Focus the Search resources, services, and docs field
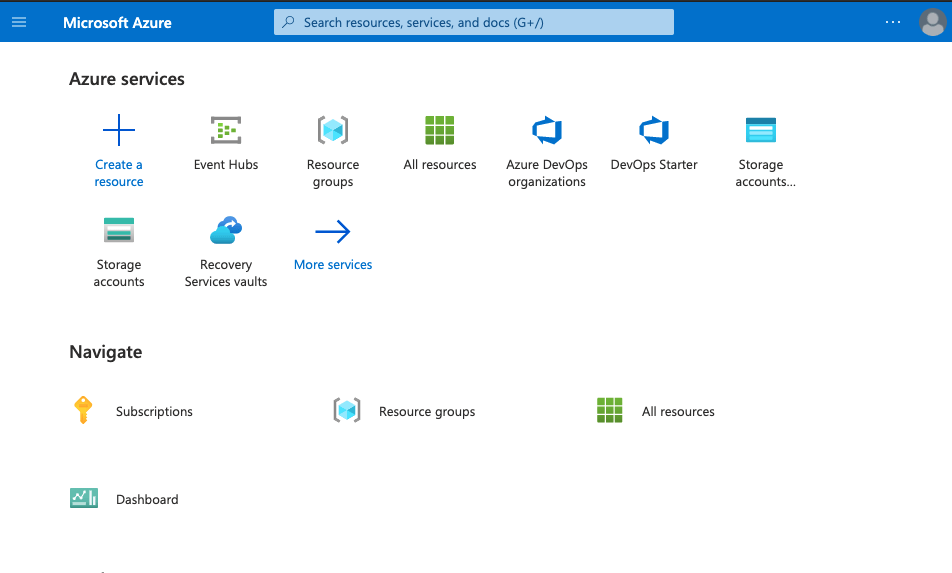Screen dimensions: 952x573 click(474, 22)
